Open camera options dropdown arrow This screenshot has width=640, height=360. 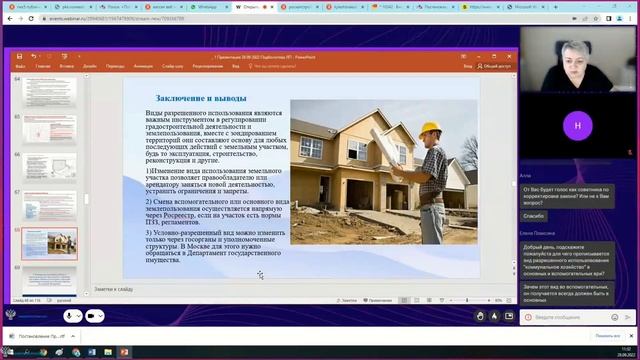click(100, 316)
